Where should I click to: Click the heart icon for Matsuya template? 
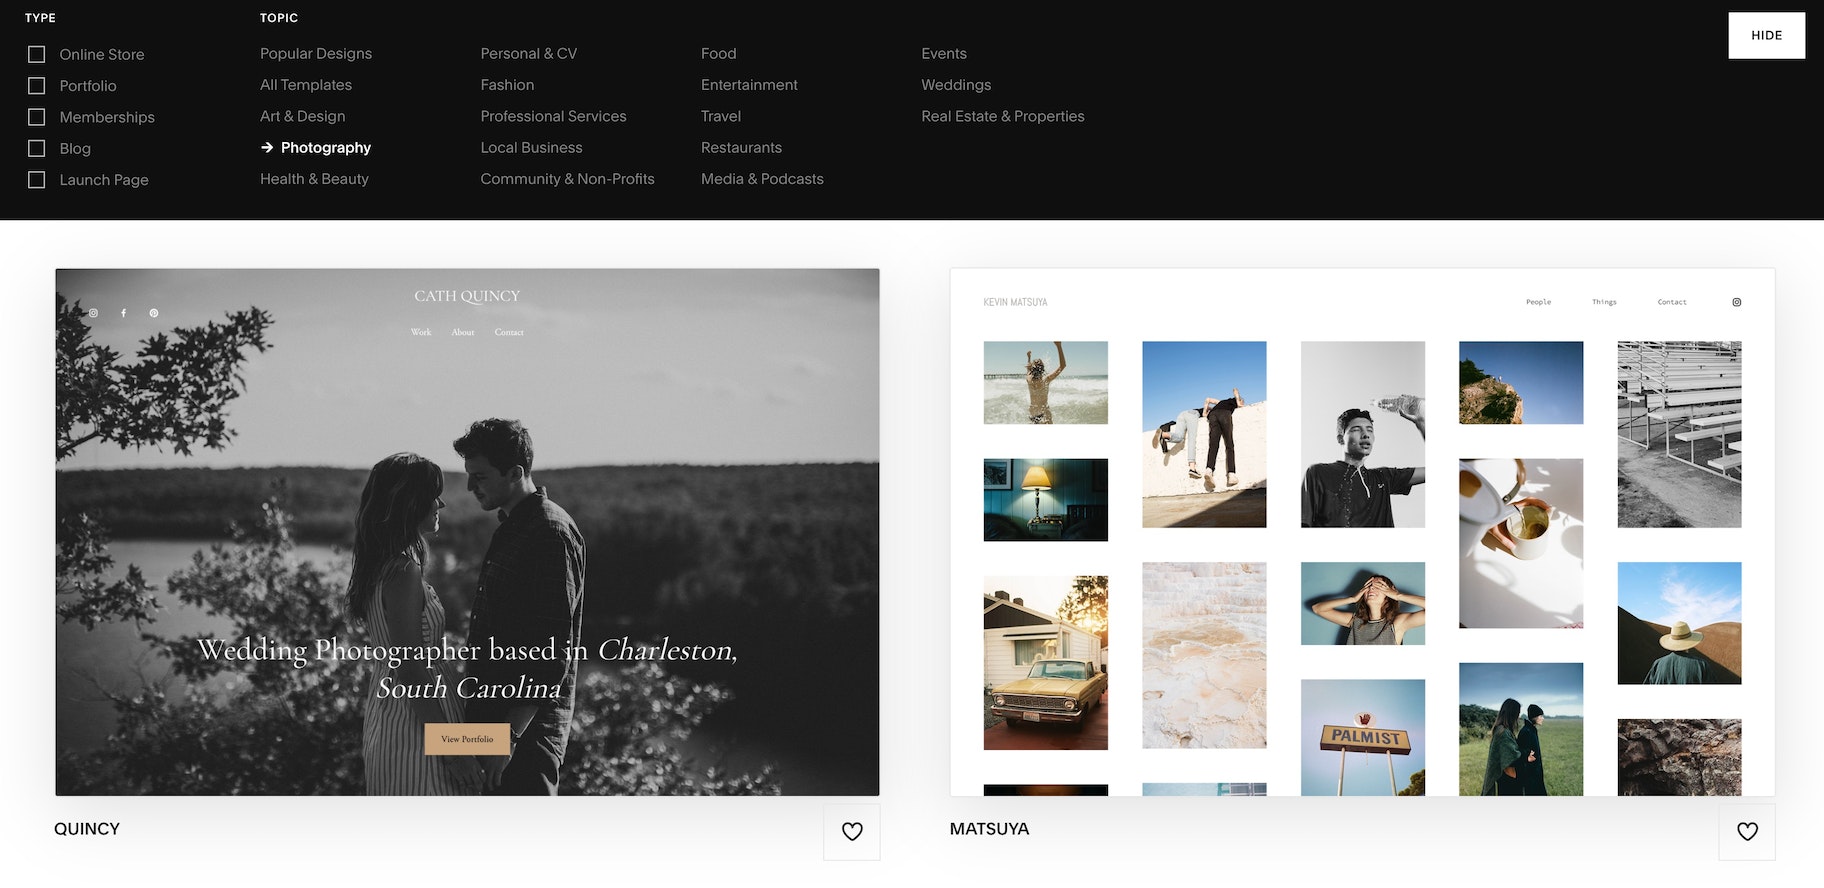tap(1746, 831)
